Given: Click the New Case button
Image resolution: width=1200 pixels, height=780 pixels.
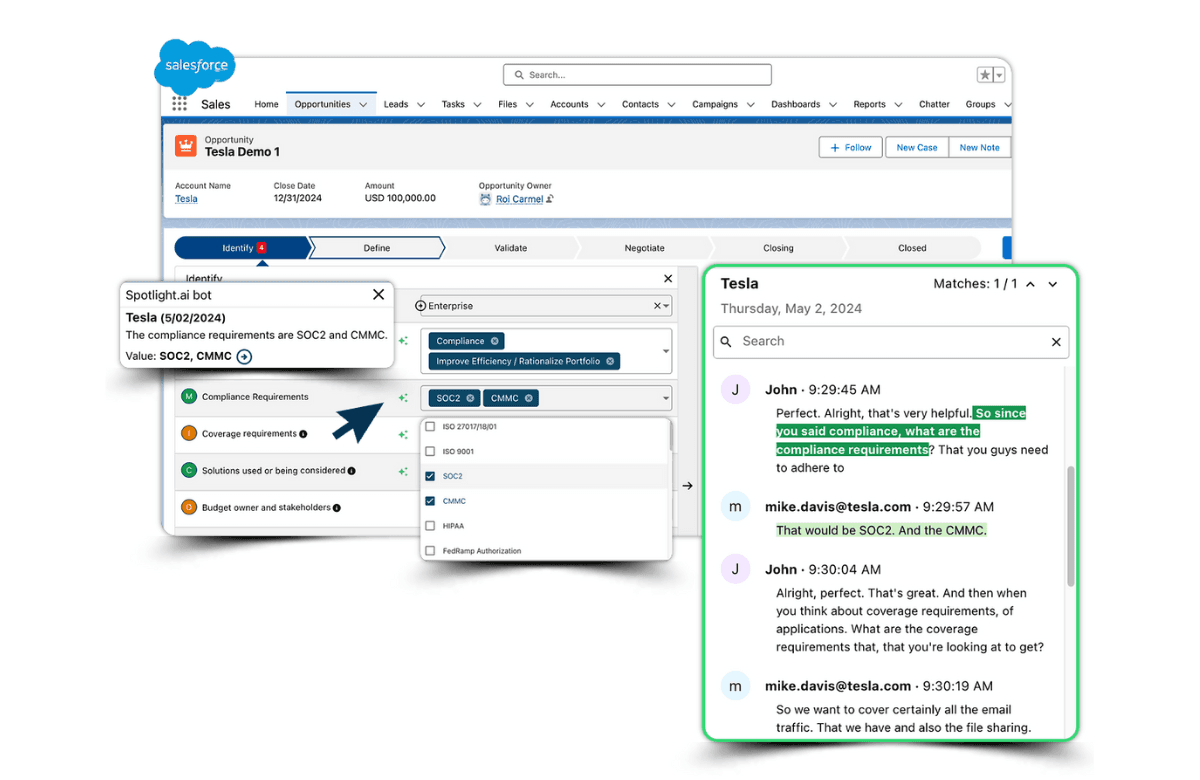Looking at the screenshot, I should tap(916, 147).
